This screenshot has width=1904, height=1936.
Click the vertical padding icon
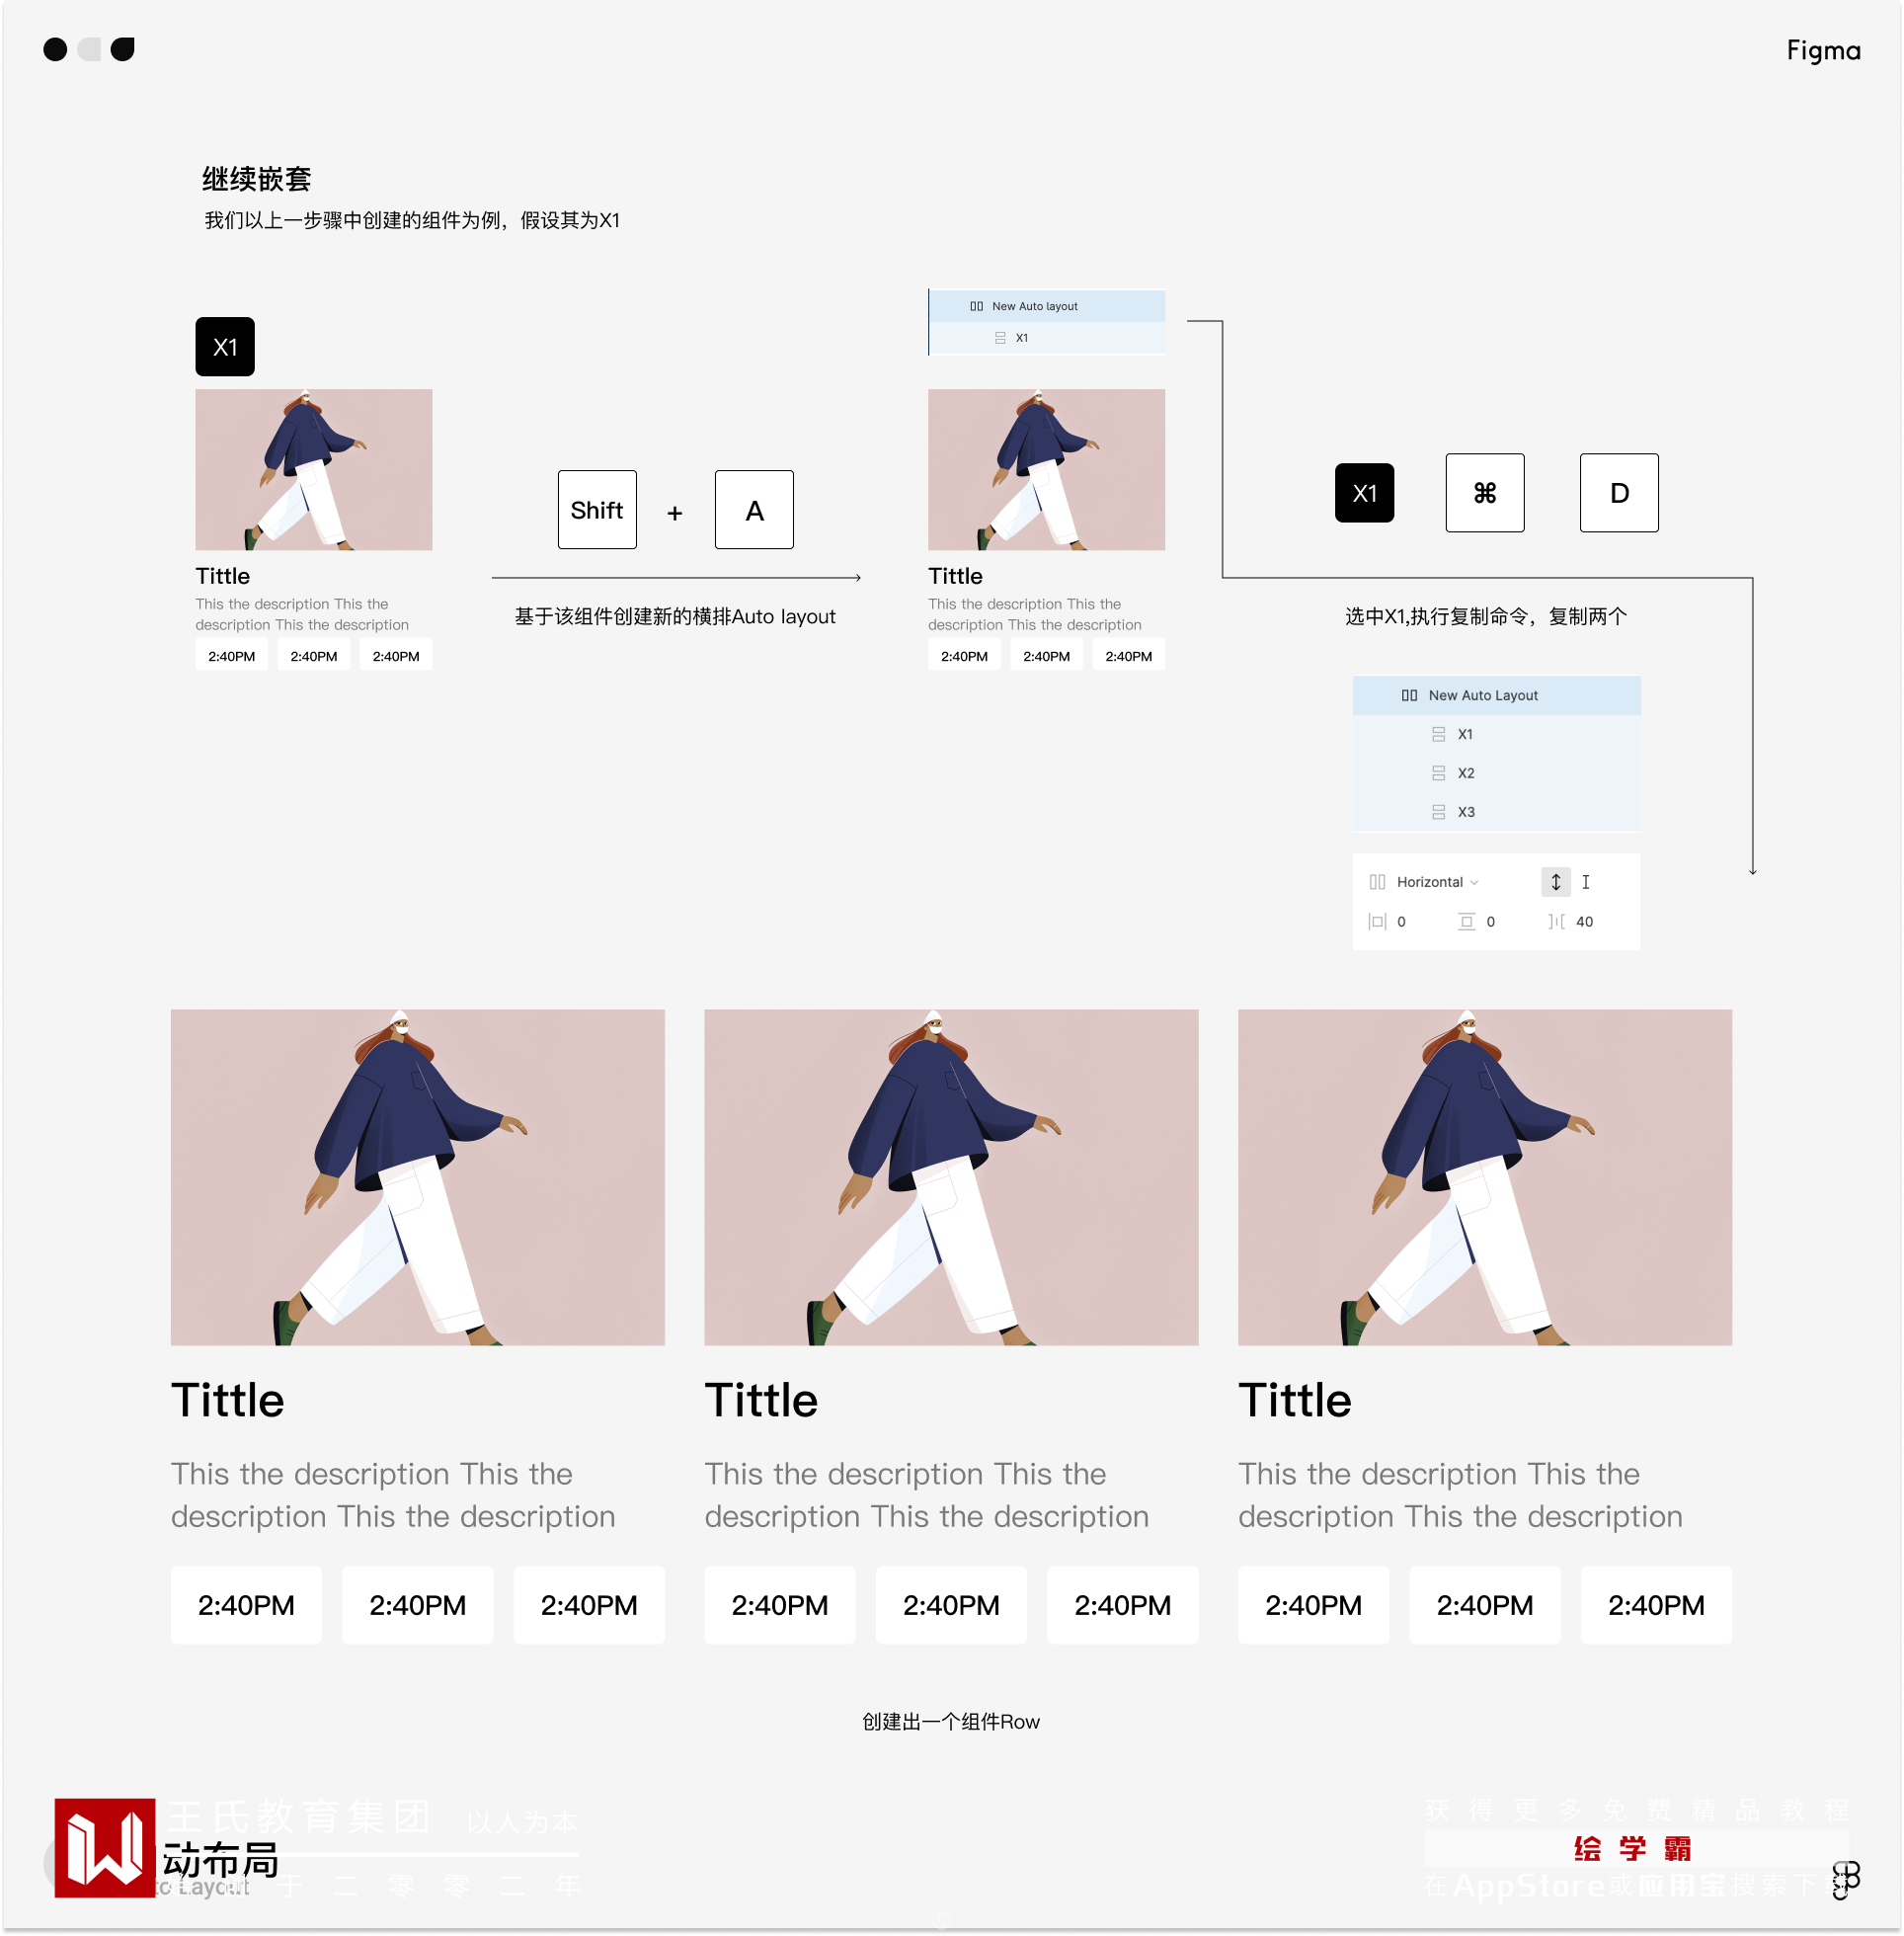1466,922
